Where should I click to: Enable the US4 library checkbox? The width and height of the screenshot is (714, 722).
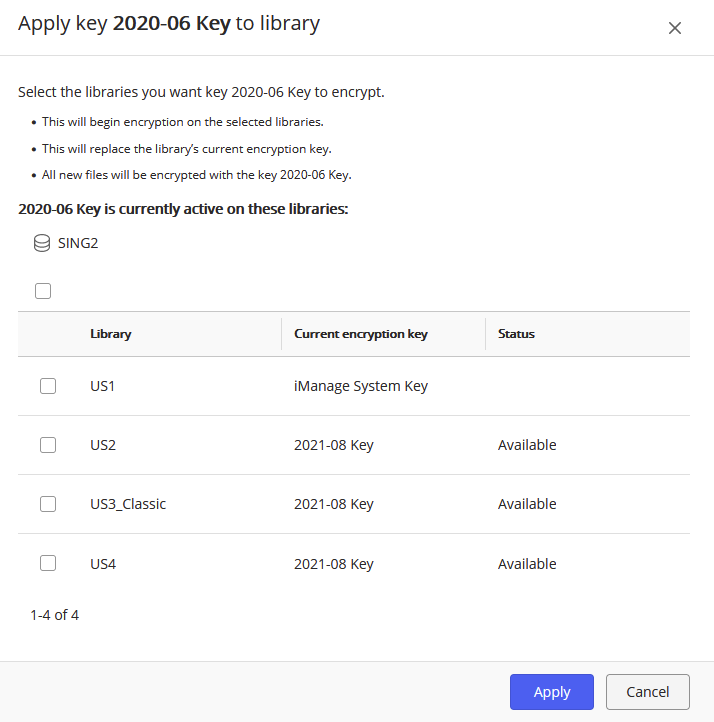point(48,564)
